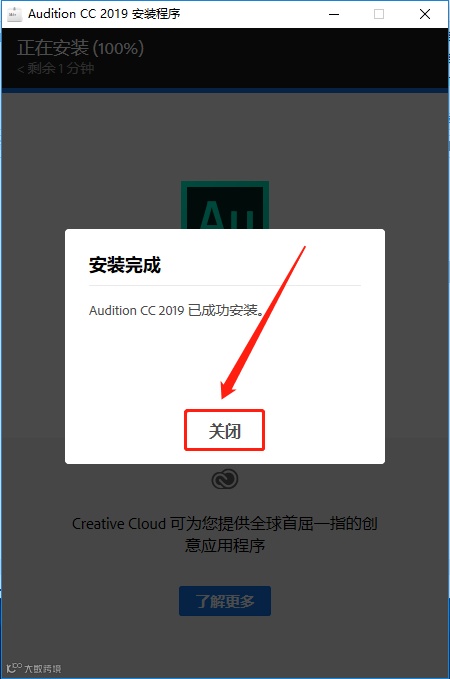This screenshot has width=450, height=679.
Task: Click the 安装完成 dialog heading
Action: coord(125,265)
